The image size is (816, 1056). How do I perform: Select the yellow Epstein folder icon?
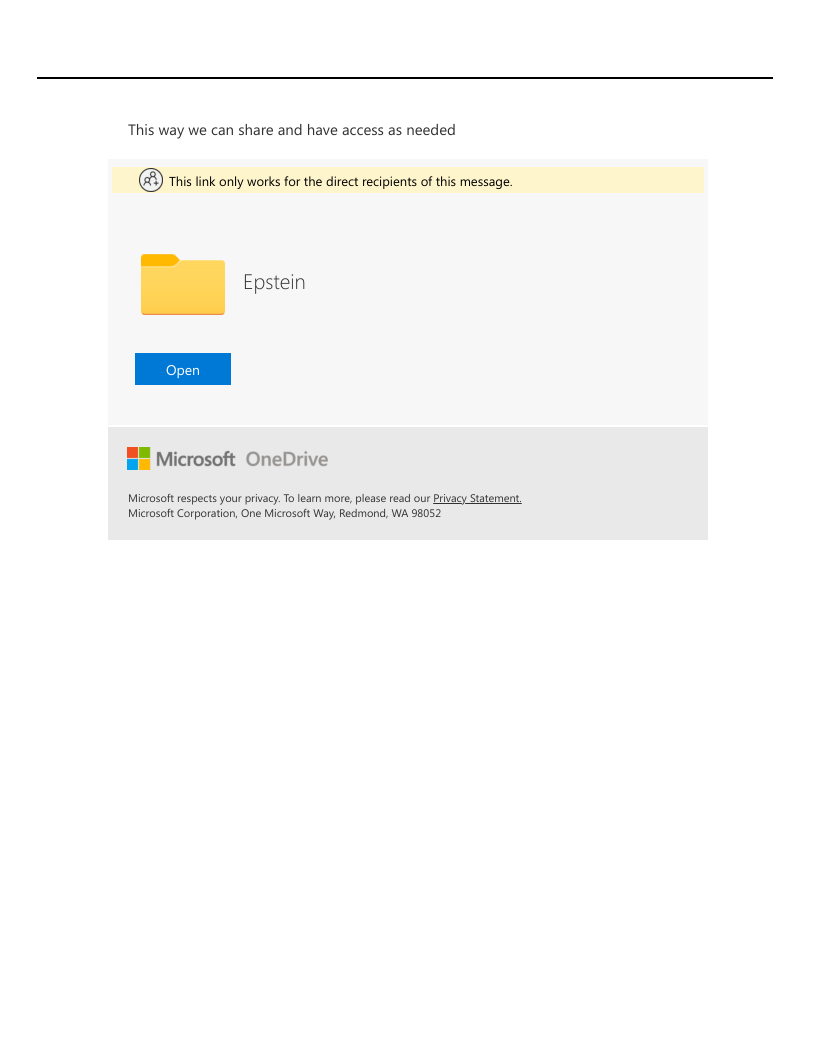coord(182,284)
